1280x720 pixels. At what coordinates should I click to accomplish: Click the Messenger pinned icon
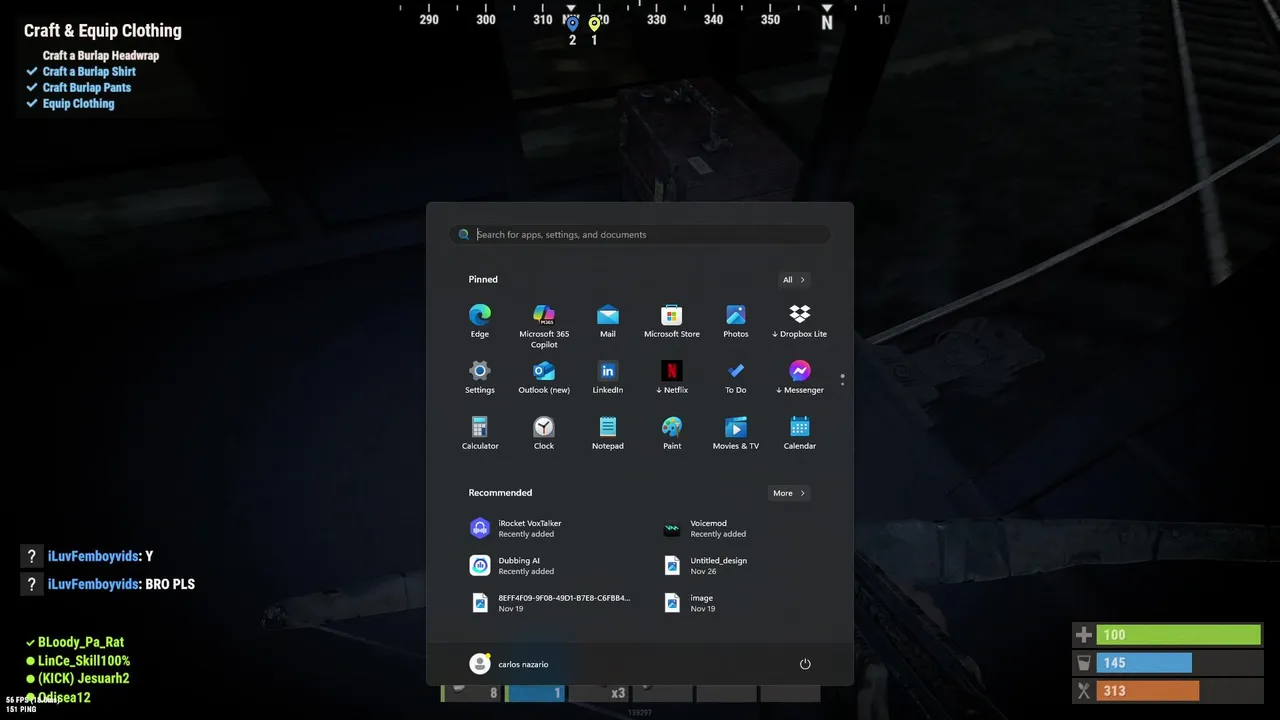coord(800,377)
